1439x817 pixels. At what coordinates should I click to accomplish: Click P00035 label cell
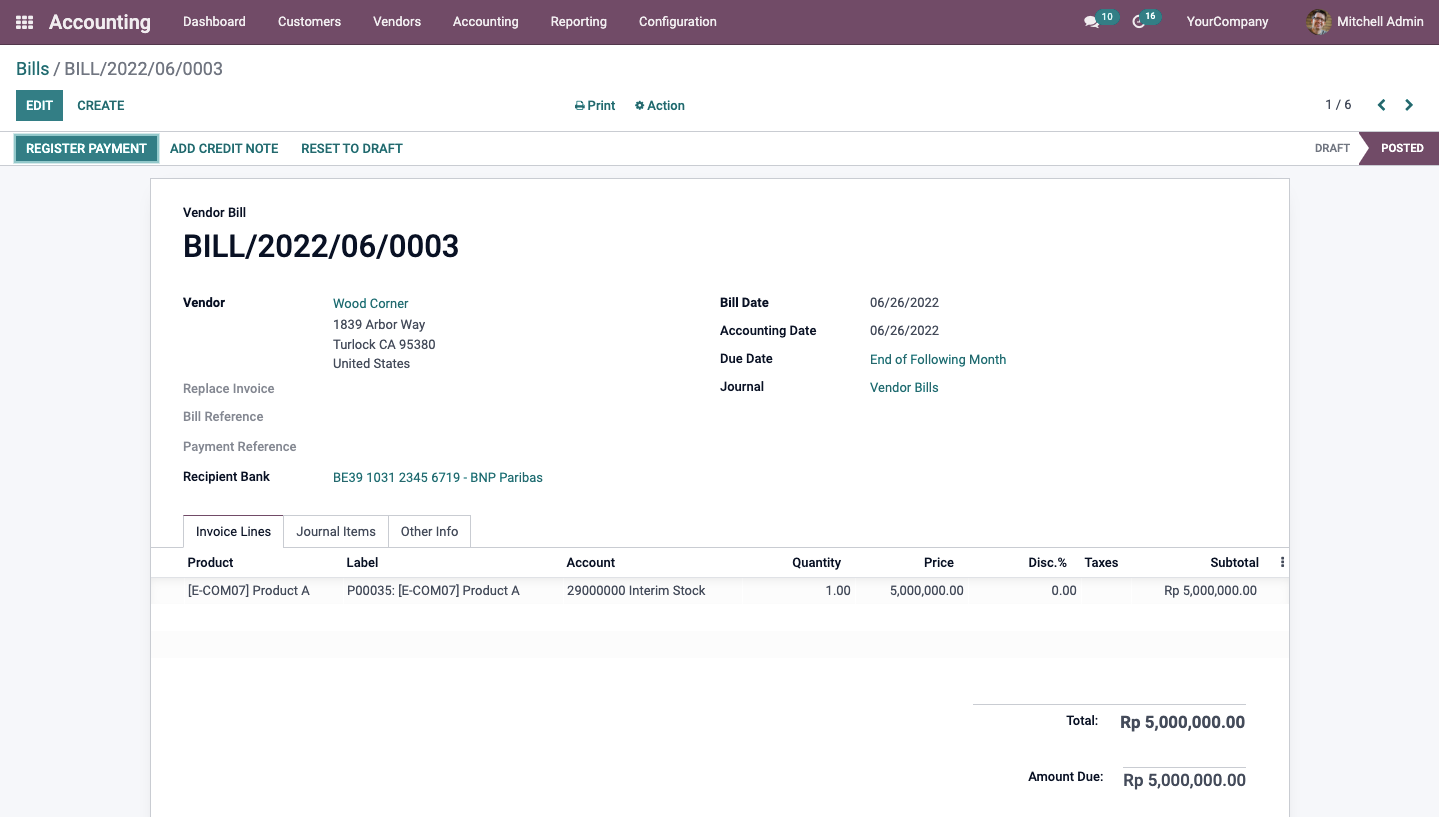point(433,591)
